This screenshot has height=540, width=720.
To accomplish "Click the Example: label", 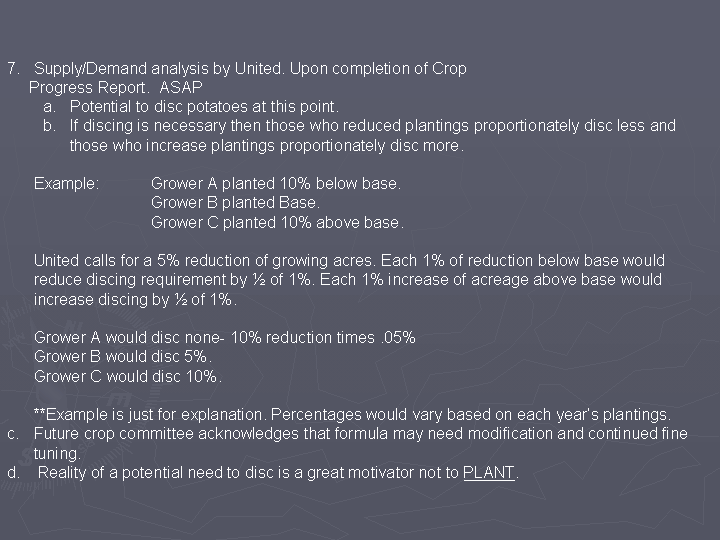I will tap(67, 184).
